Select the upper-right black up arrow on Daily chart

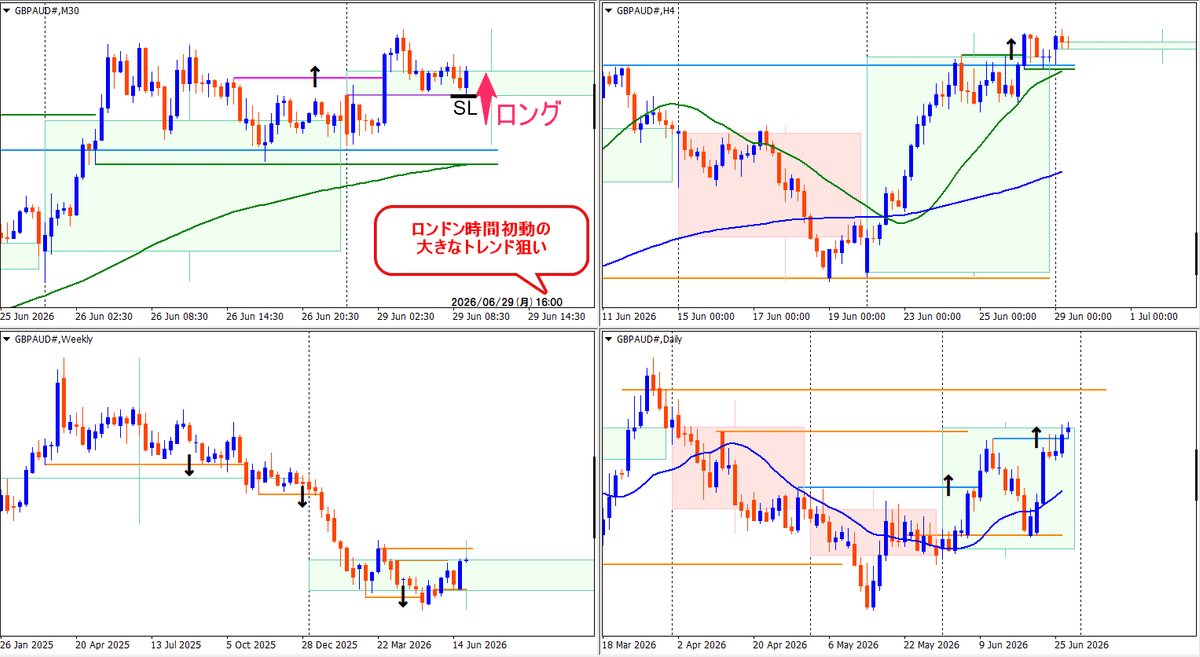tap(1036, 435)
